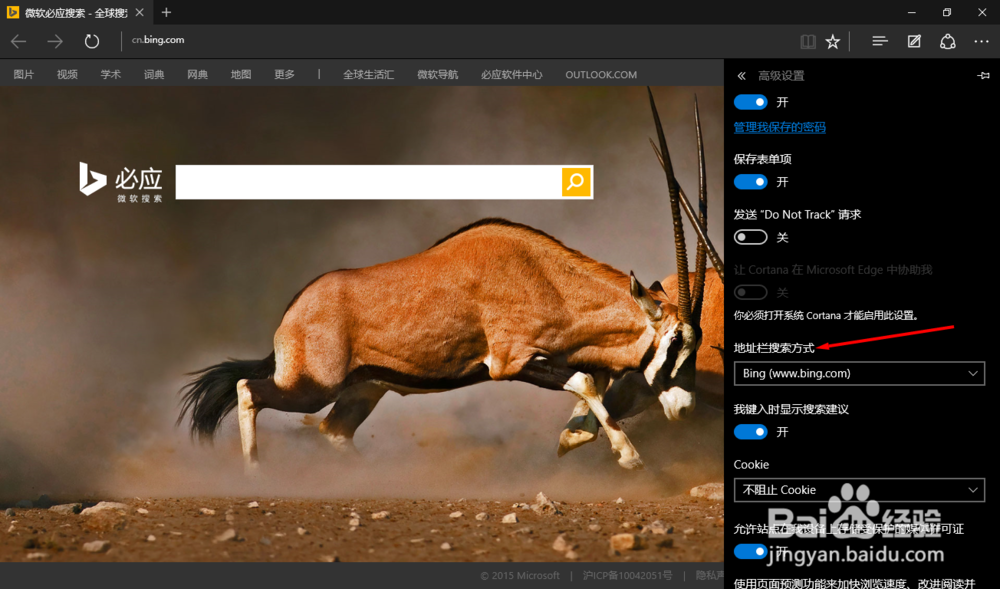Click inside the Bing search box

coord(368,182)
